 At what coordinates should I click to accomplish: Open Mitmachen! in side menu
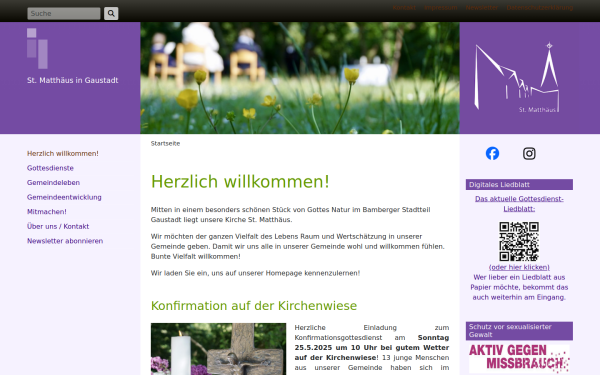coord(47,212)
